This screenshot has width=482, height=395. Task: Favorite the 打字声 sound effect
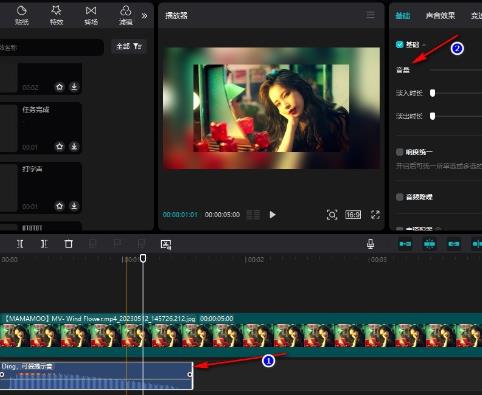59,206
